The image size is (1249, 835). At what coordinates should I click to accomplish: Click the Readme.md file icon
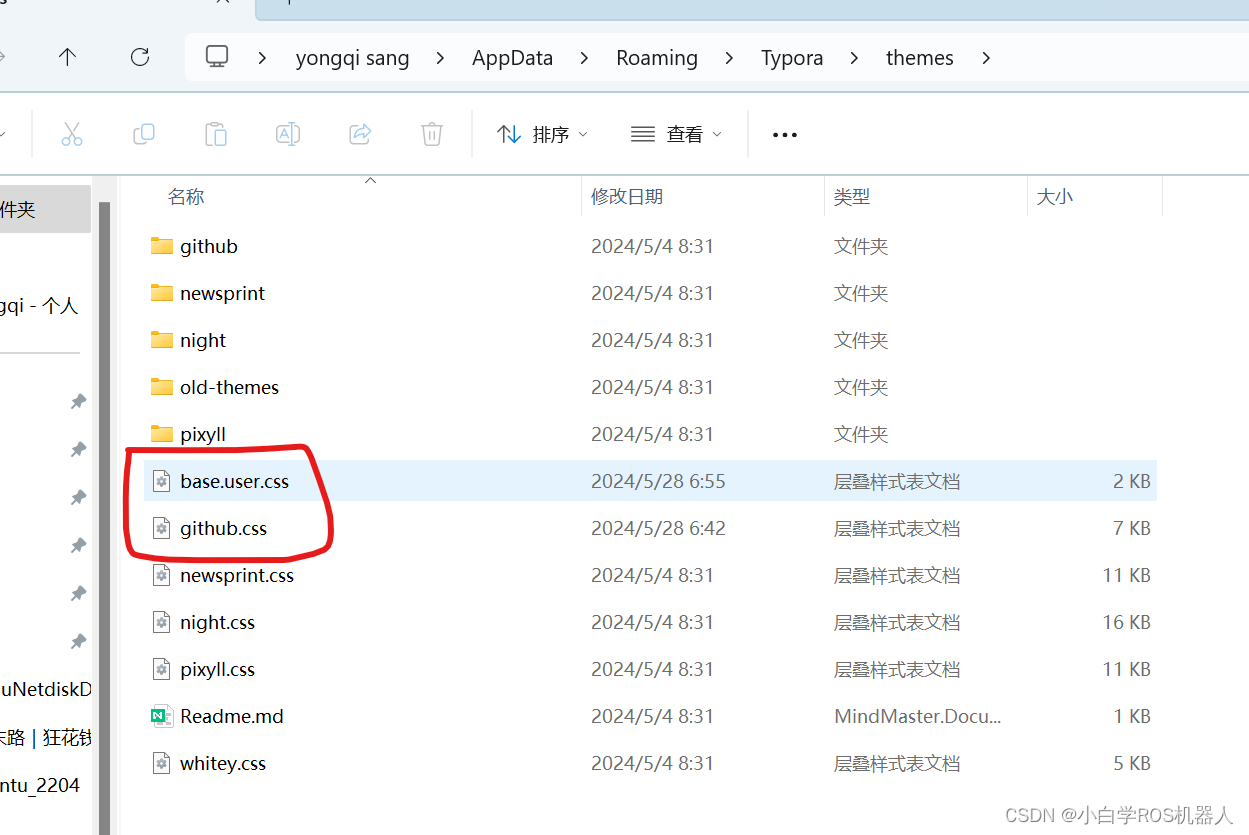coord(162,716)
